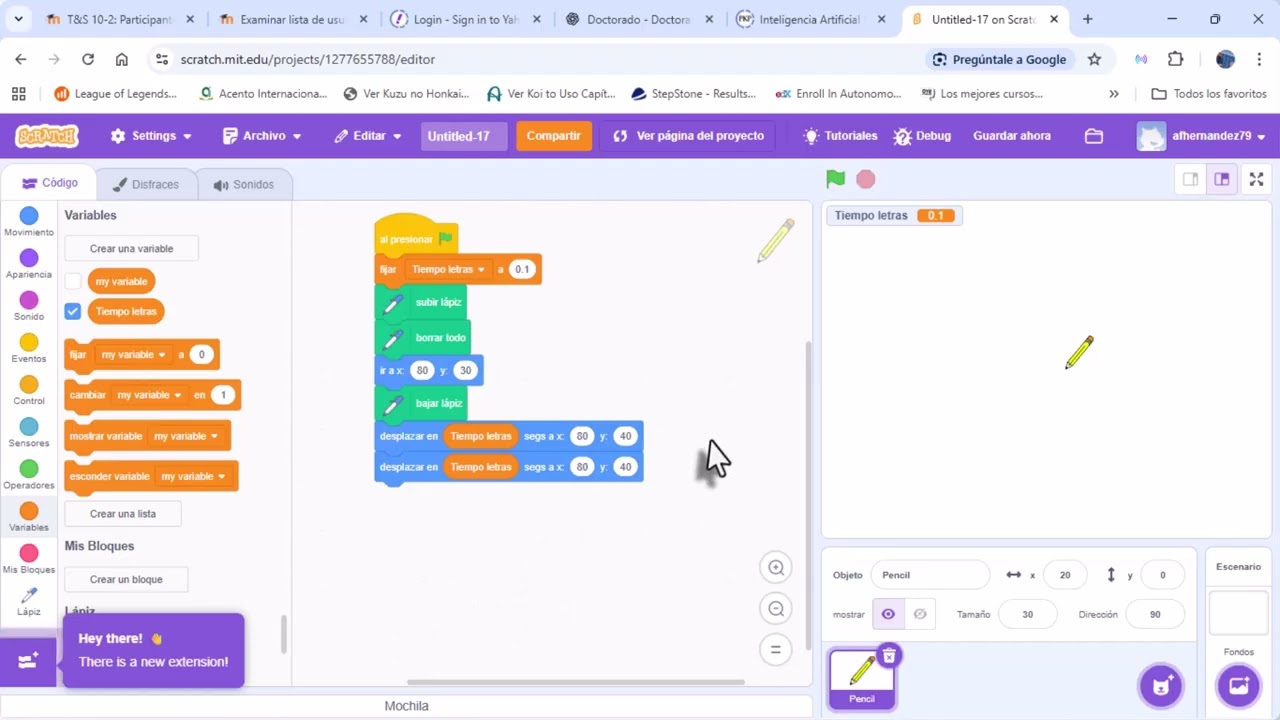Click the Crear una lista button
Viewport: 1280px width, 720px height.
pyautogui.click(x=123, y=514)
